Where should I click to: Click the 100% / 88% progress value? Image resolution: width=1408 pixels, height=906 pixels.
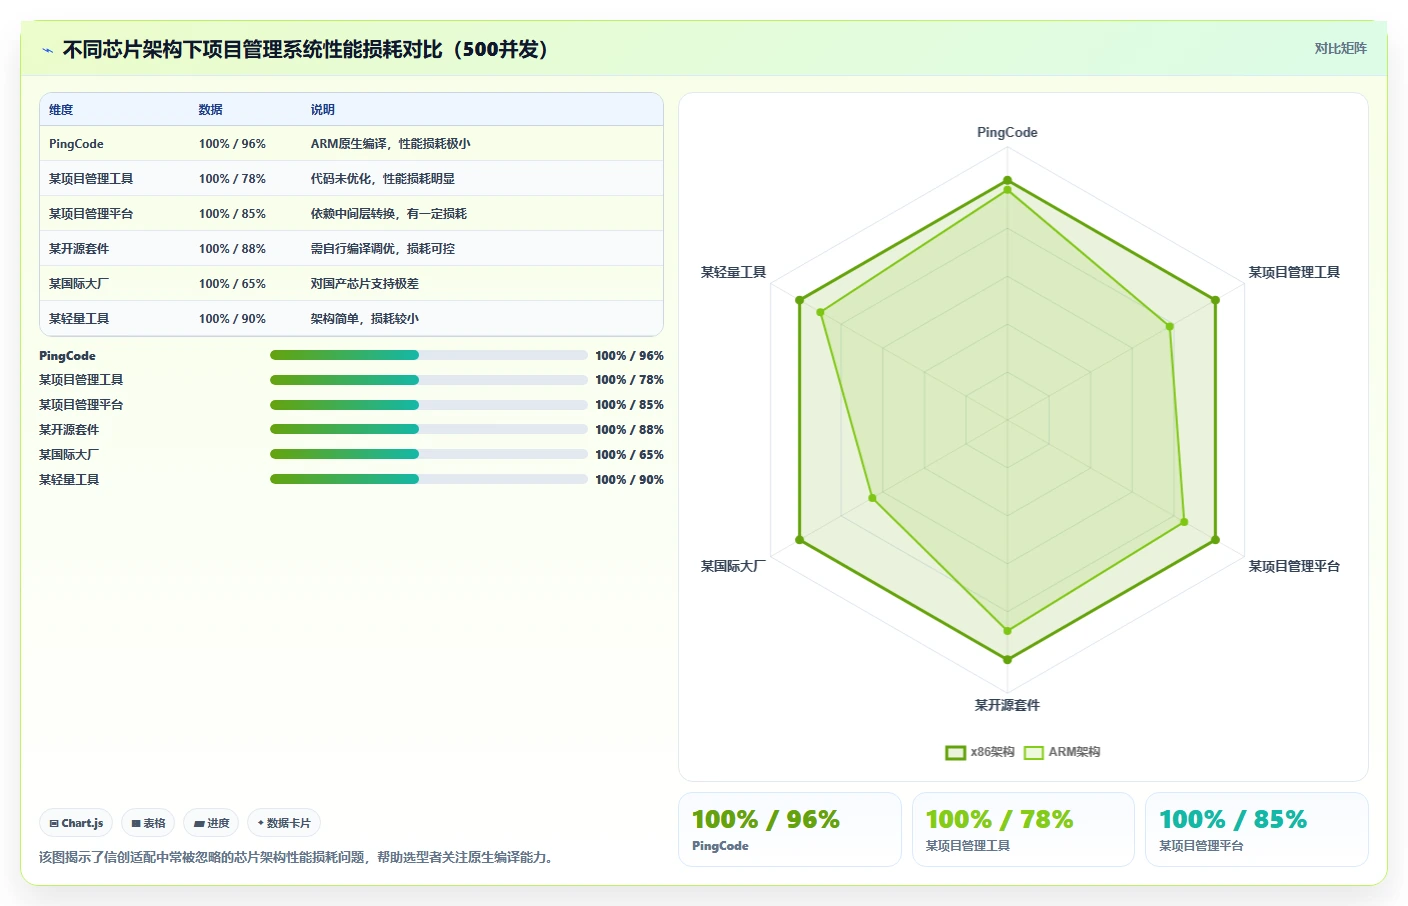pyautogui.click(x=629, y=430)
